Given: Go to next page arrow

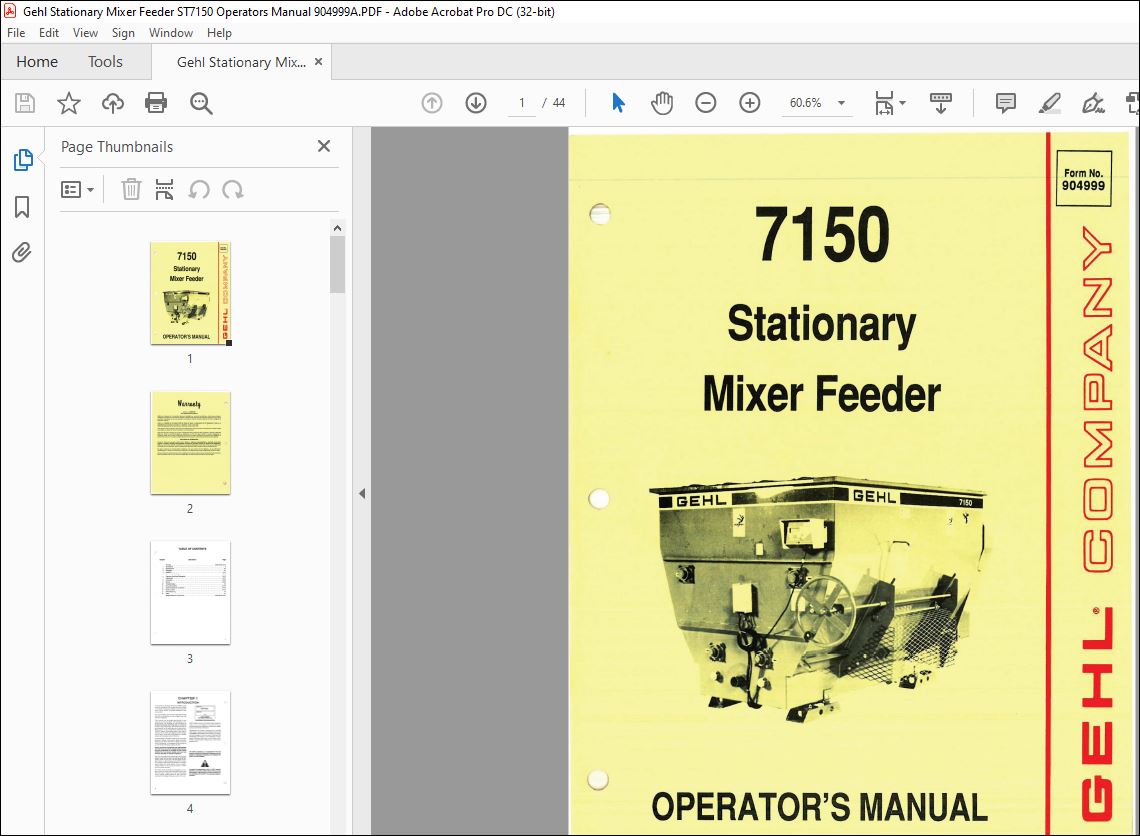Looking at the screenshot, I should [476, 103].
